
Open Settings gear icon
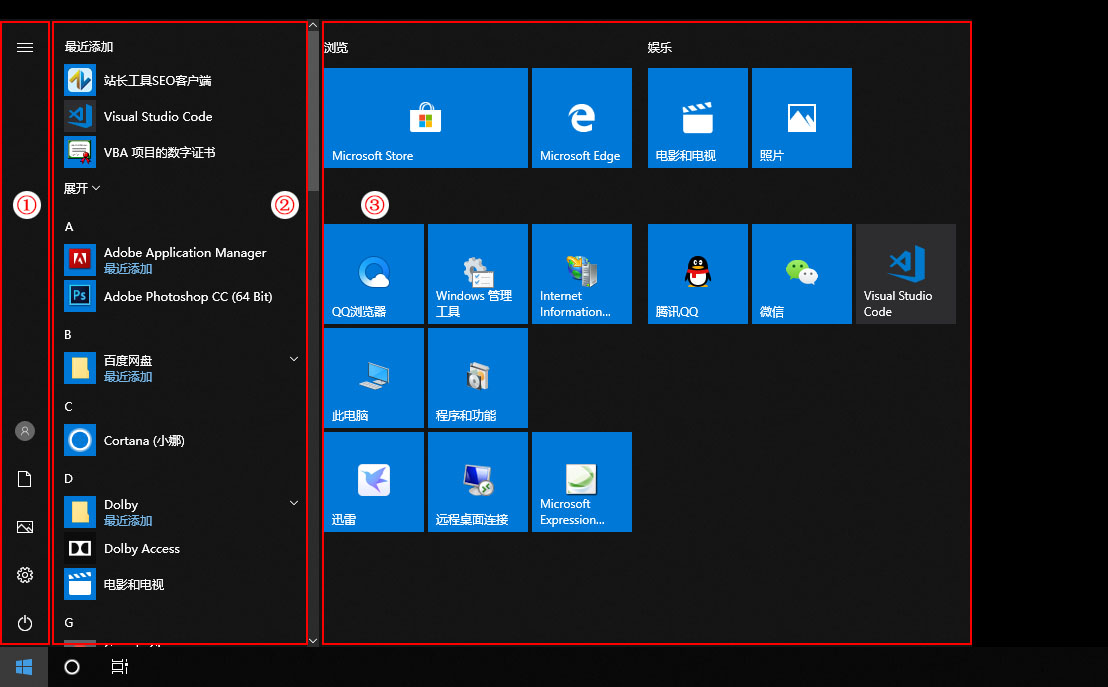pyautogui.click(x=25, y=575)
